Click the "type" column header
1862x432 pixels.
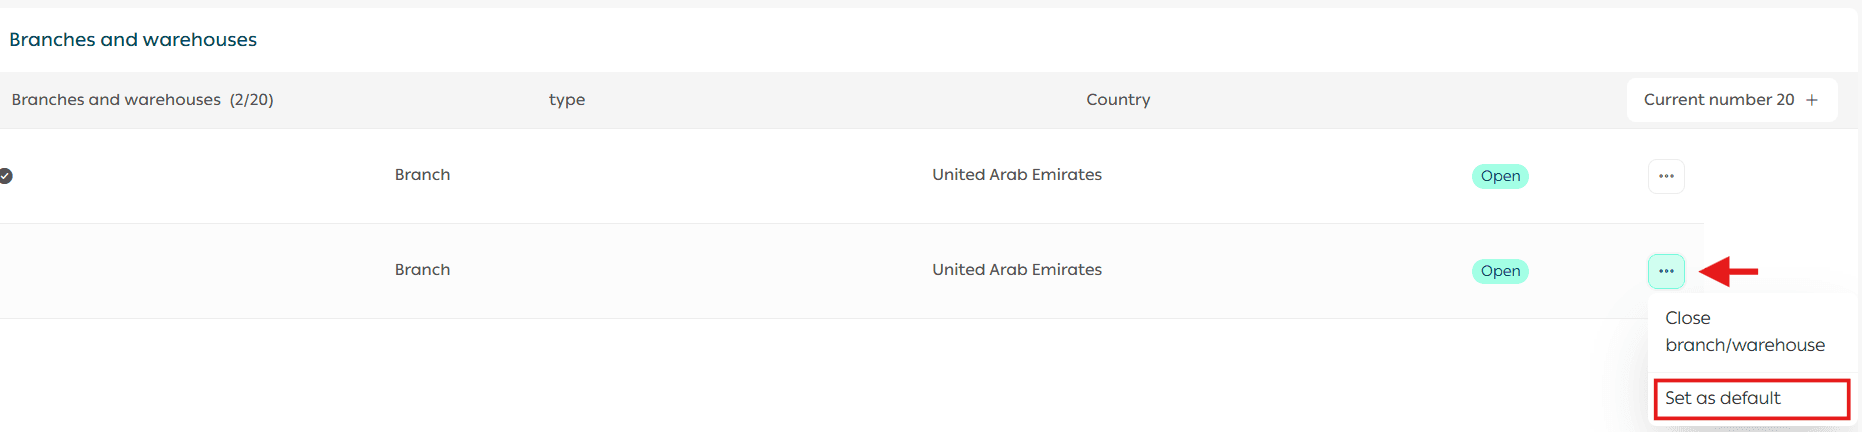(x=567, y=100)
